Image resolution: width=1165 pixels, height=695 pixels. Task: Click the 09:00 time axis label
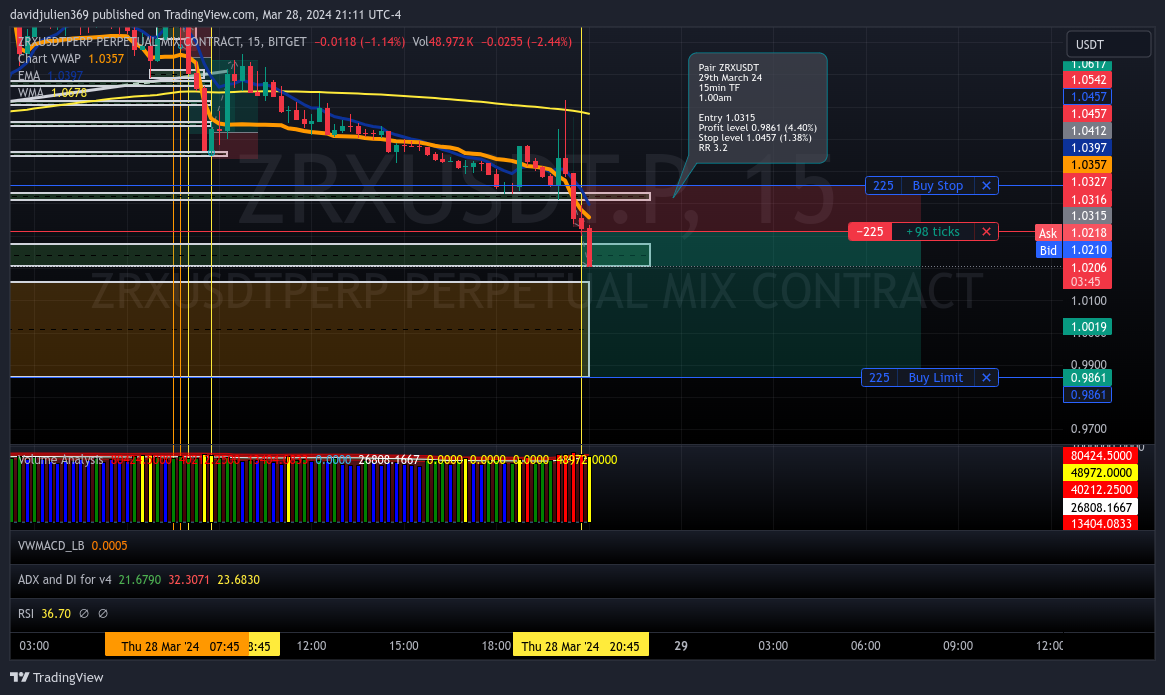(x=958, y=646)
